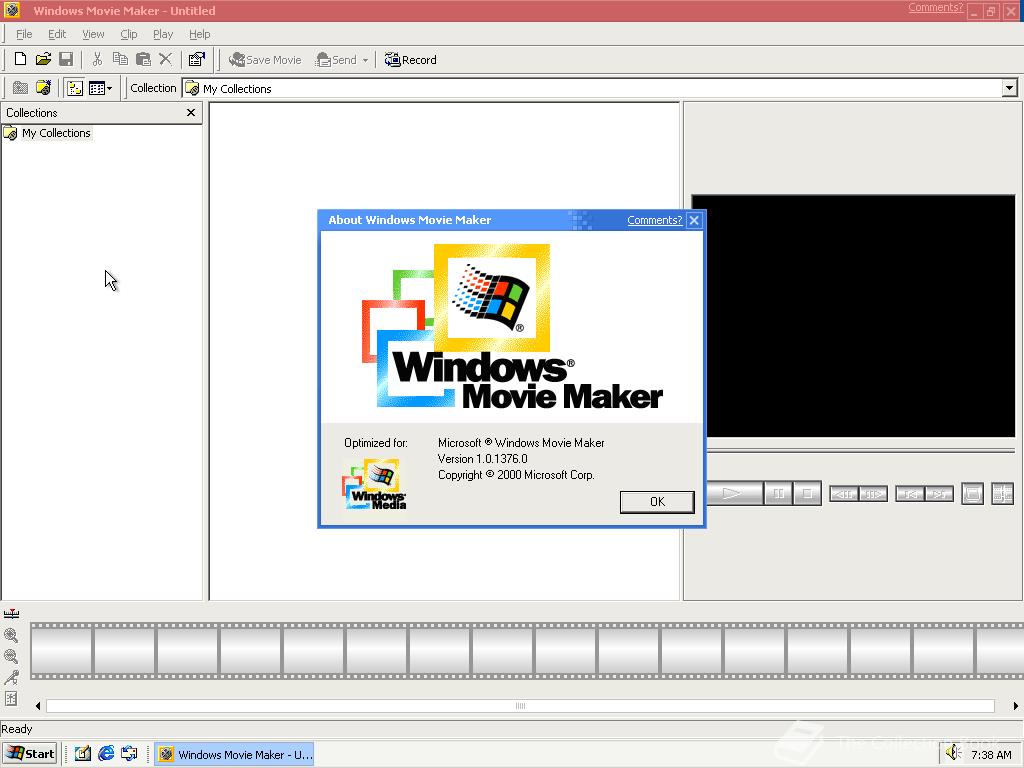The height and width of the screenshot is (768, 1024).
Task: Click the Save Movie toolbar button
Action: (265, 60)
